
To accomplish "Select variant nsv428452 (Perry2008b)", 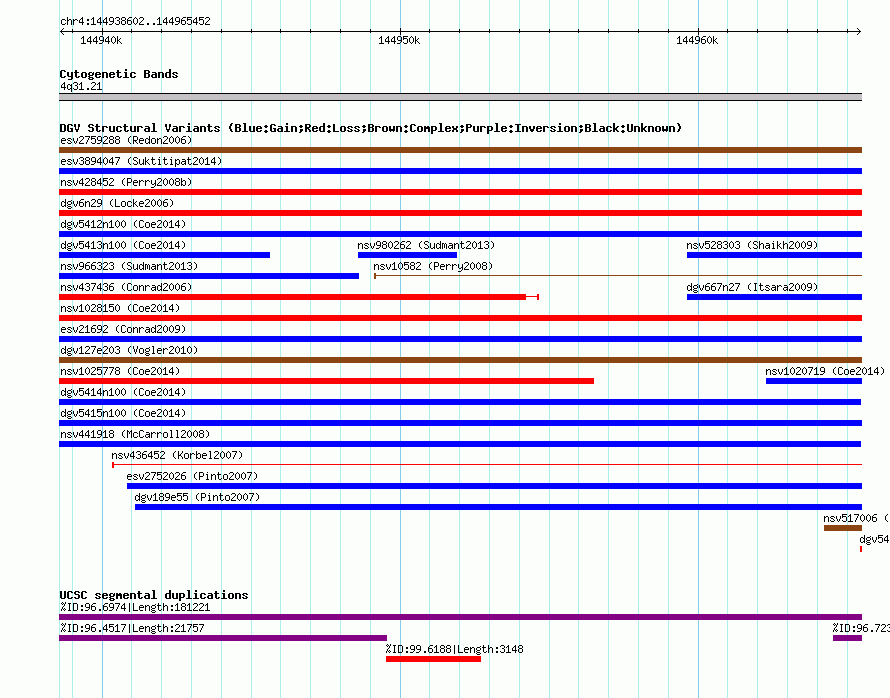I will (x=126, y=182).
